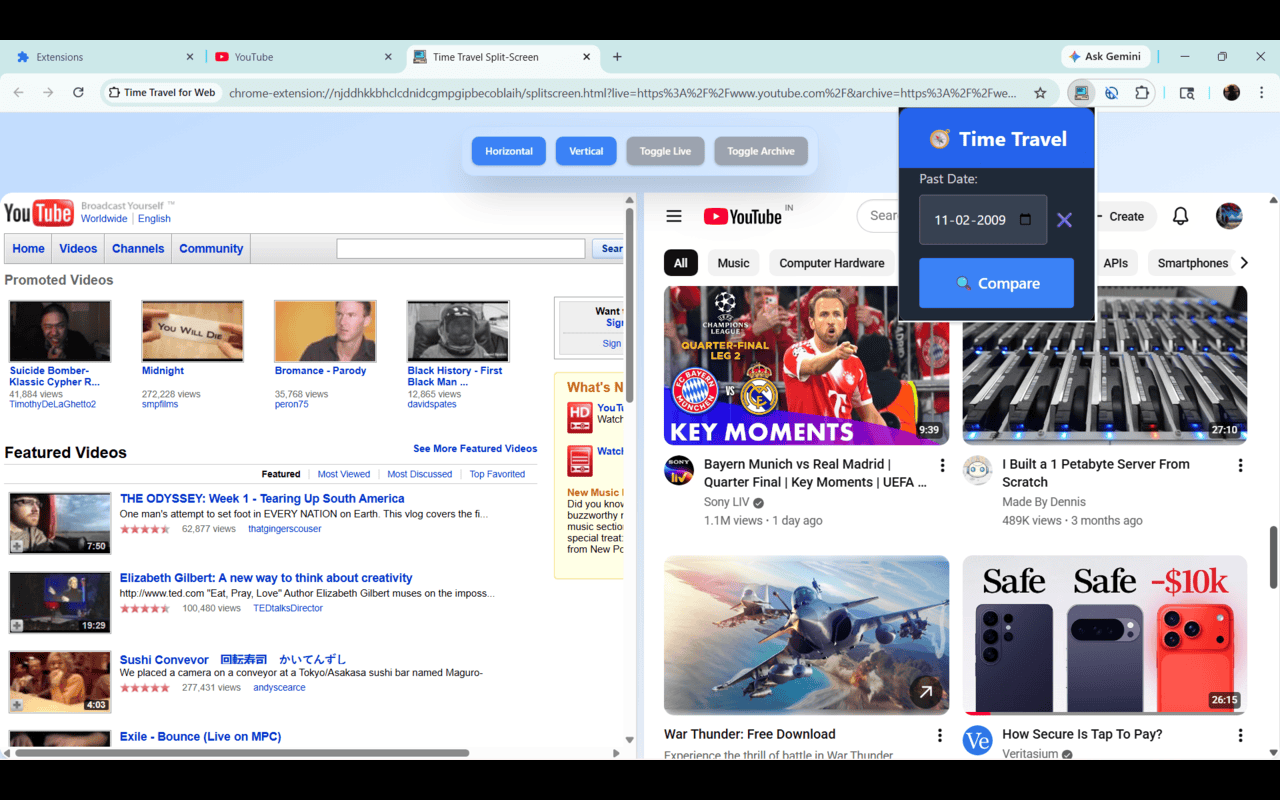Open options for Tap To Pay video
The width and height of the screenshot is (1280, 800).
1240,735
